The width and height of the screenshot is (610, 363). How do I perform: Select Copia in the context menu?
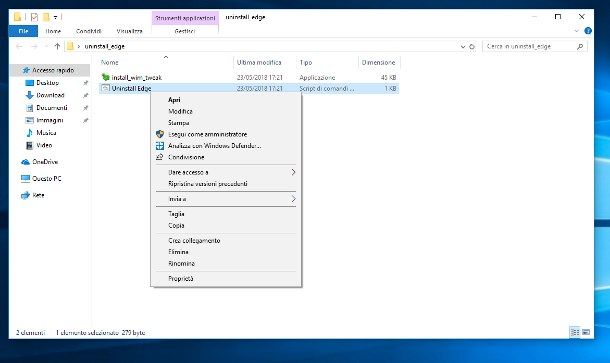pos(176,225)
